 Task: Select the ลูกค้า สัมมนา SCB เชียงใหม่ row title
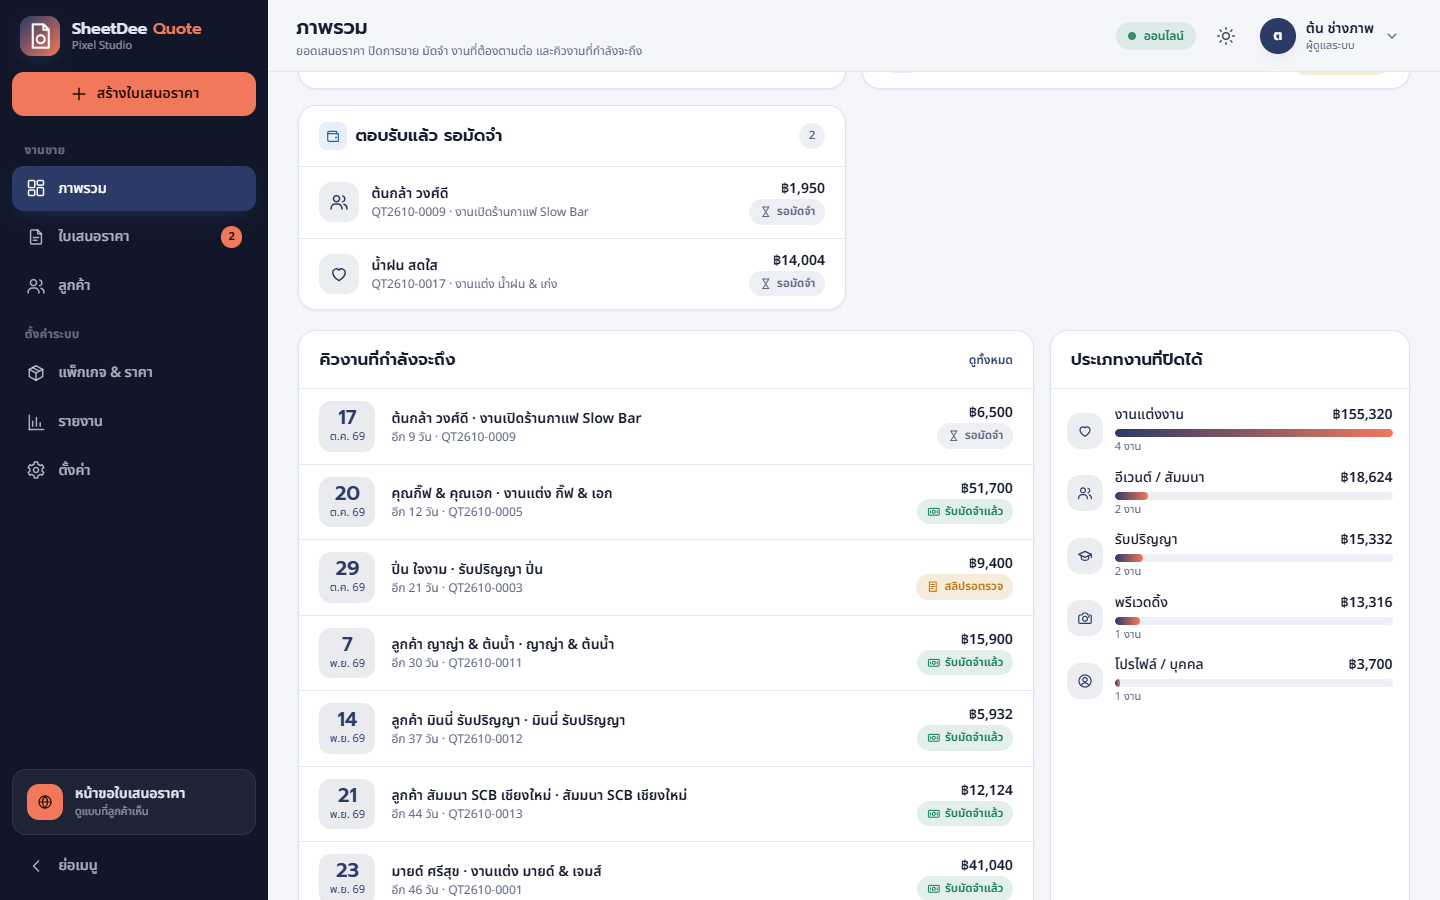coord(539,796)
